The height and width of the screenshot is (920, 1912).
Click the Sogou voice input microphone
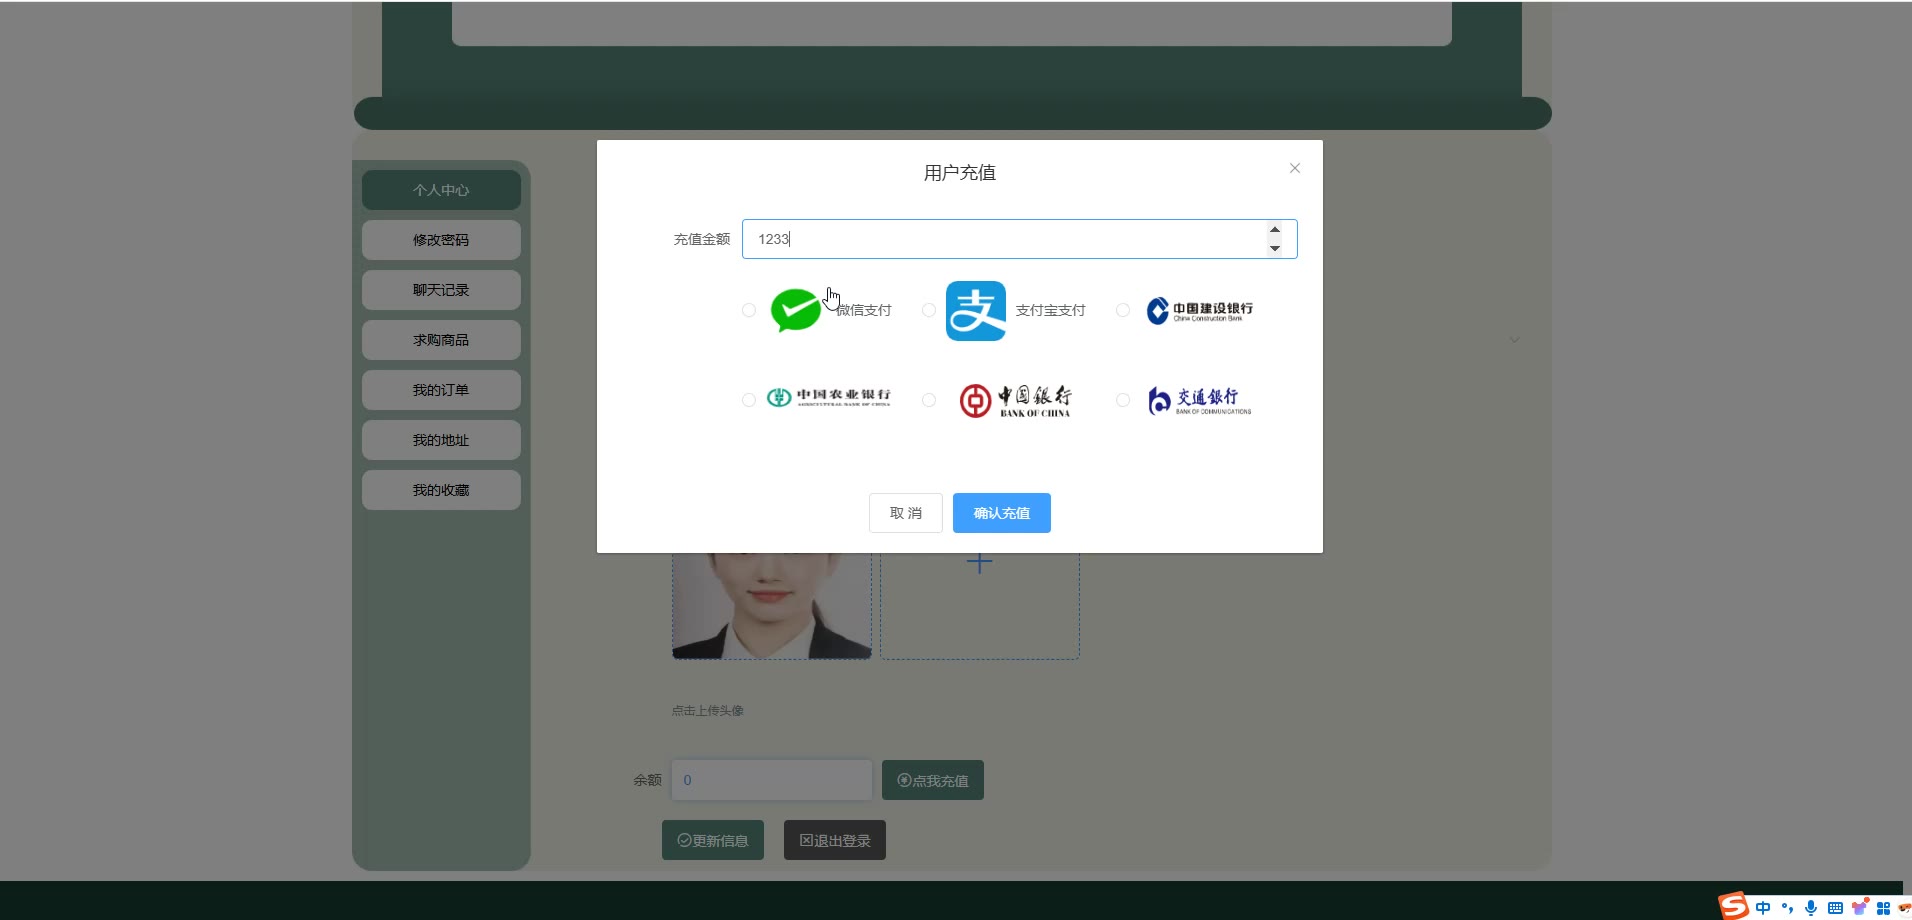click(x=1811, y=908)
